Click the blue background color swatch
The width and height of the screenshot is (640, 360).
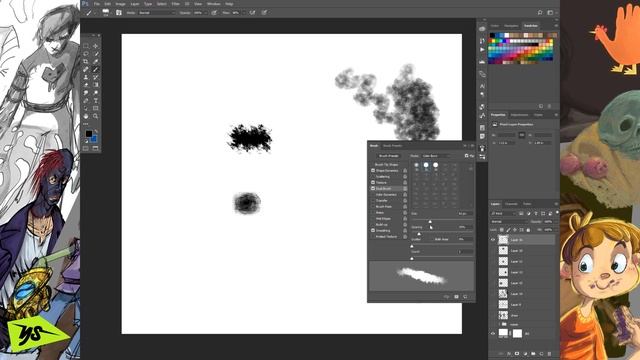tap(94, 139)
